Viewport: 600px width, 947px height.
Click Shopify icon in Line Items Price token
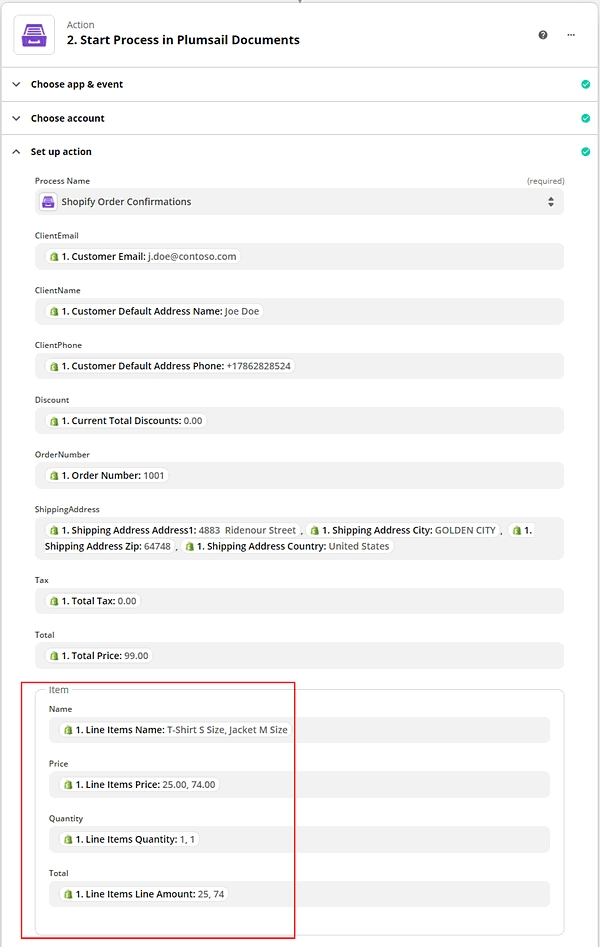coord(68,785)
